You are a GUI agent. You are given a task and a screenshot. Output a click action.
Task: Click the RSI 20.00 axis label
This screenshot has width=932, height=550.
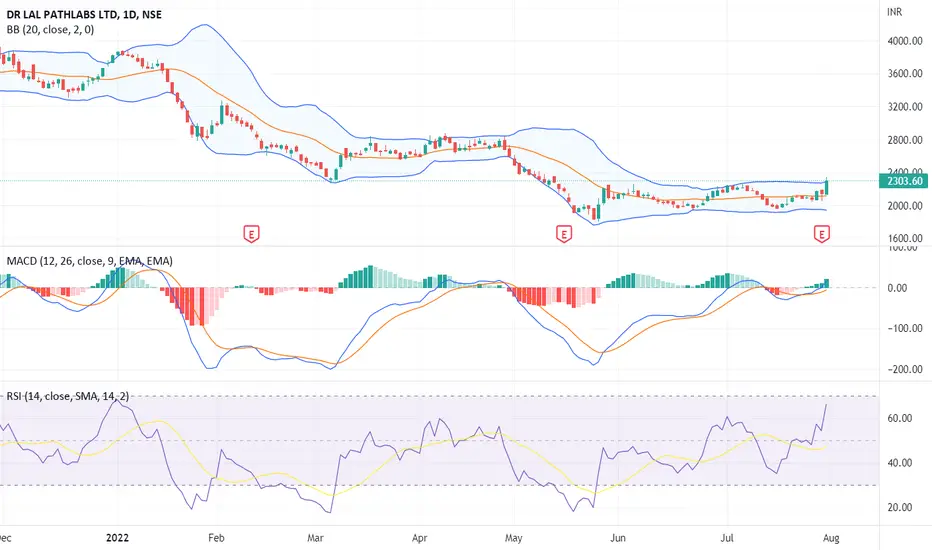[x=899, y=507]
